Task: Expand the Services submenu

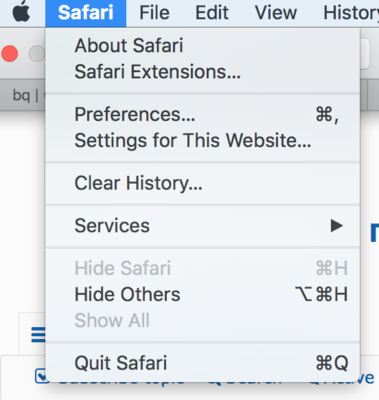Action: (203, 226)
